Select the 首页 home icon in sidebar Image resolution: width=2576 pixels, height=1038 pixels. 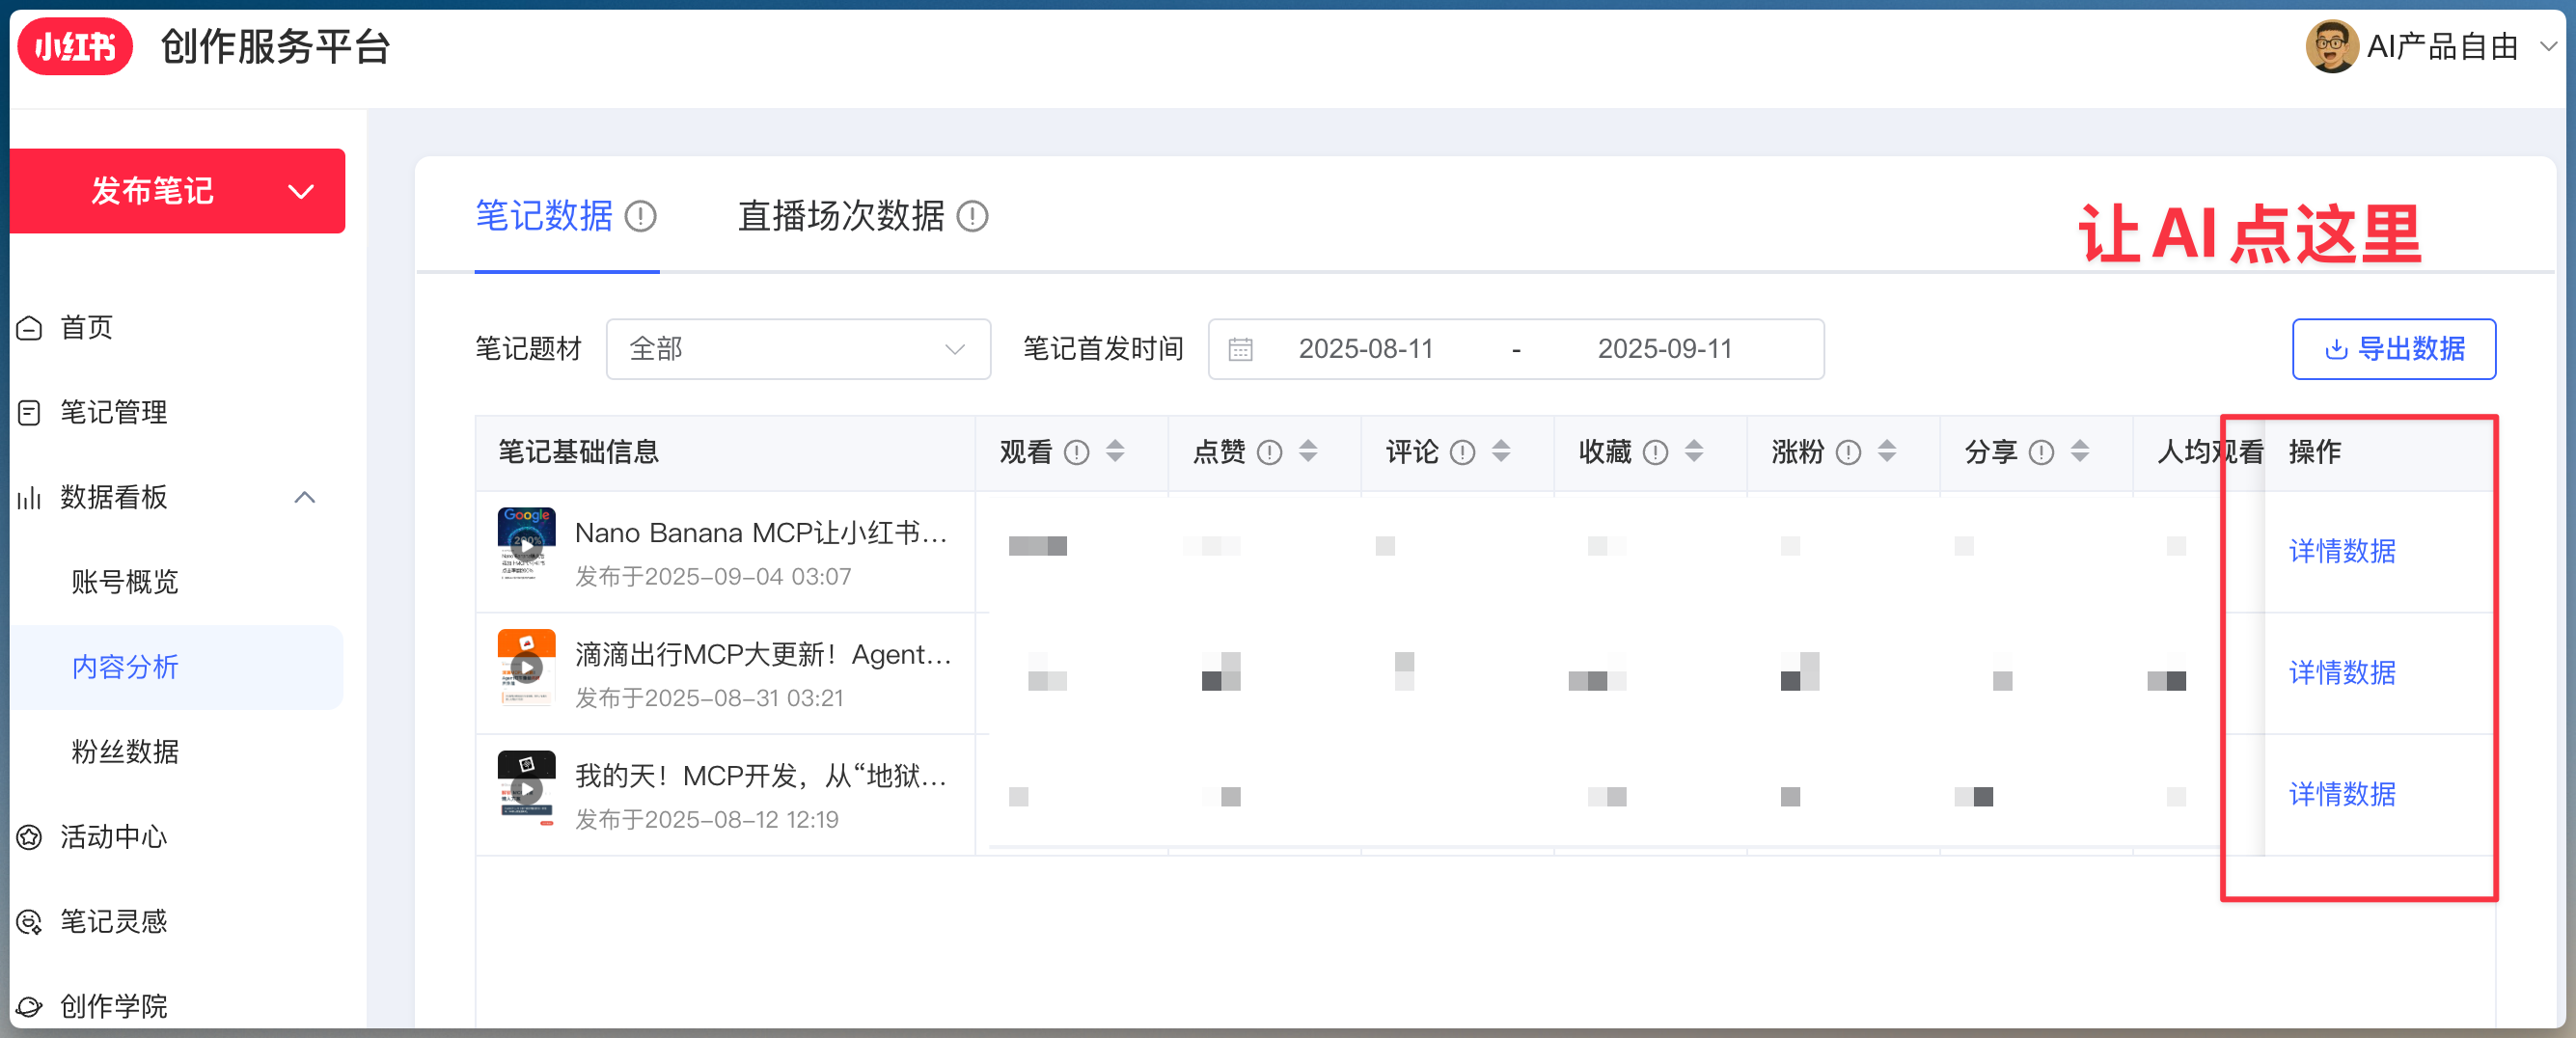pos(29,327)
